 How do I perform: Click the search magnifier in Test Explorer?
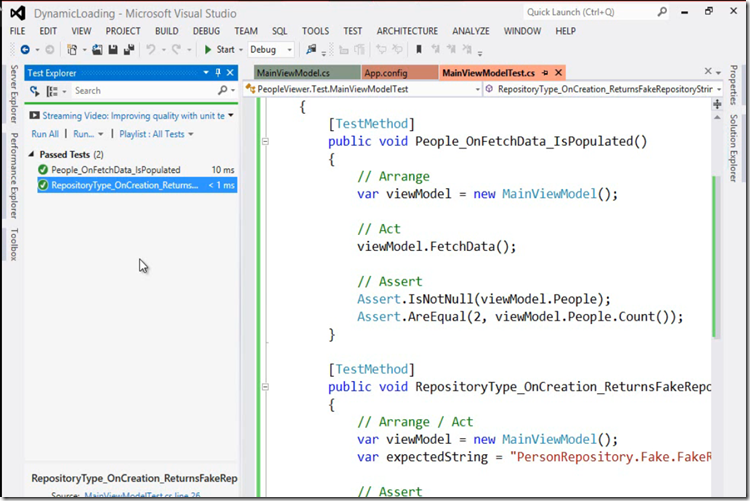coord(222,90)
